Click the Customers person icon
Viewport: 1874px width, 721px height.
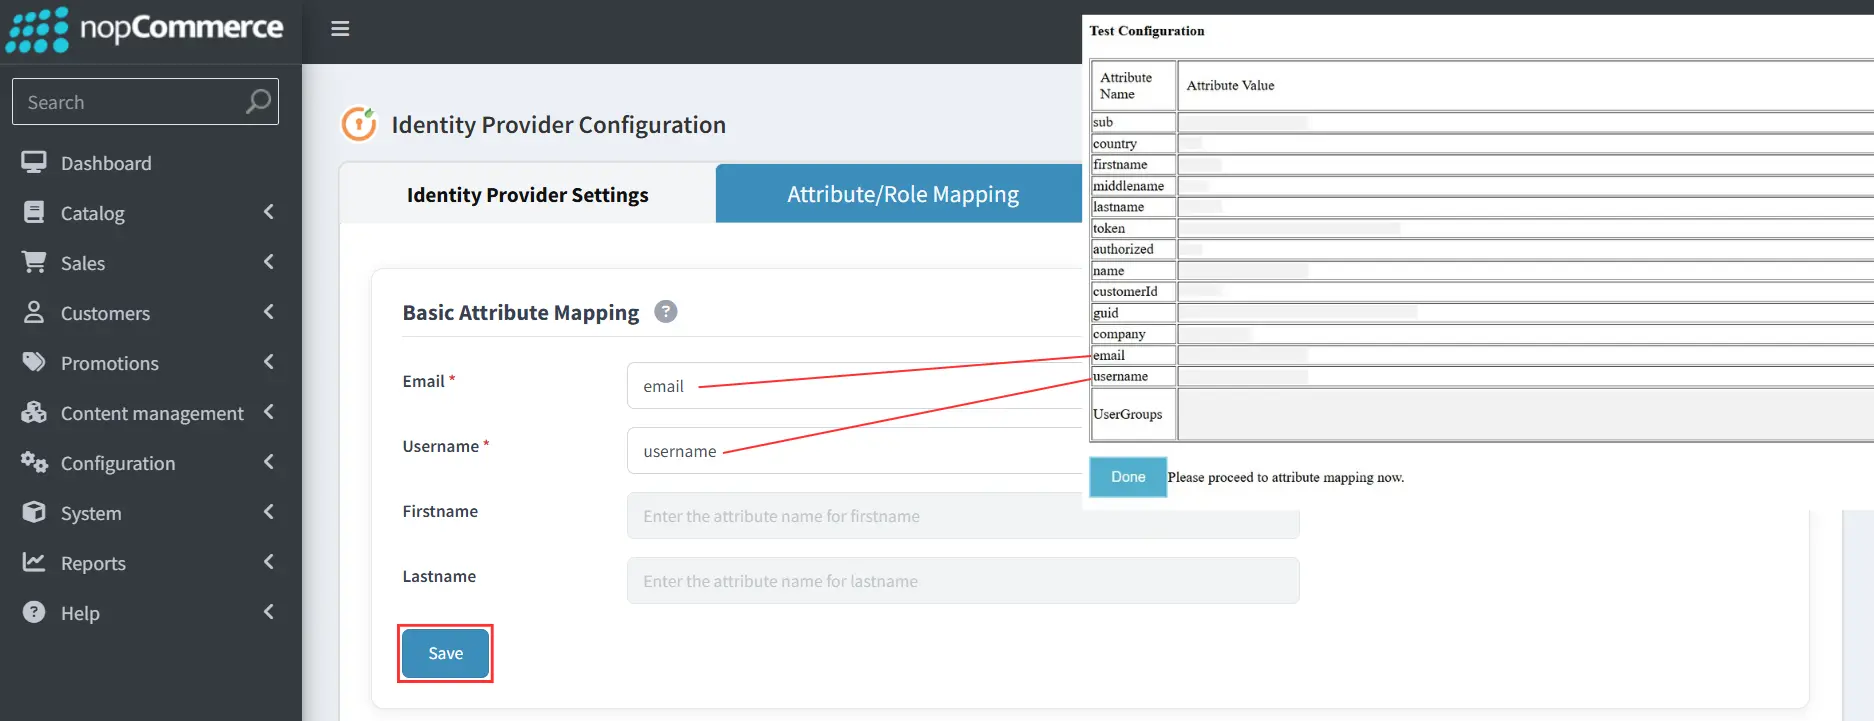coord(34,312)
